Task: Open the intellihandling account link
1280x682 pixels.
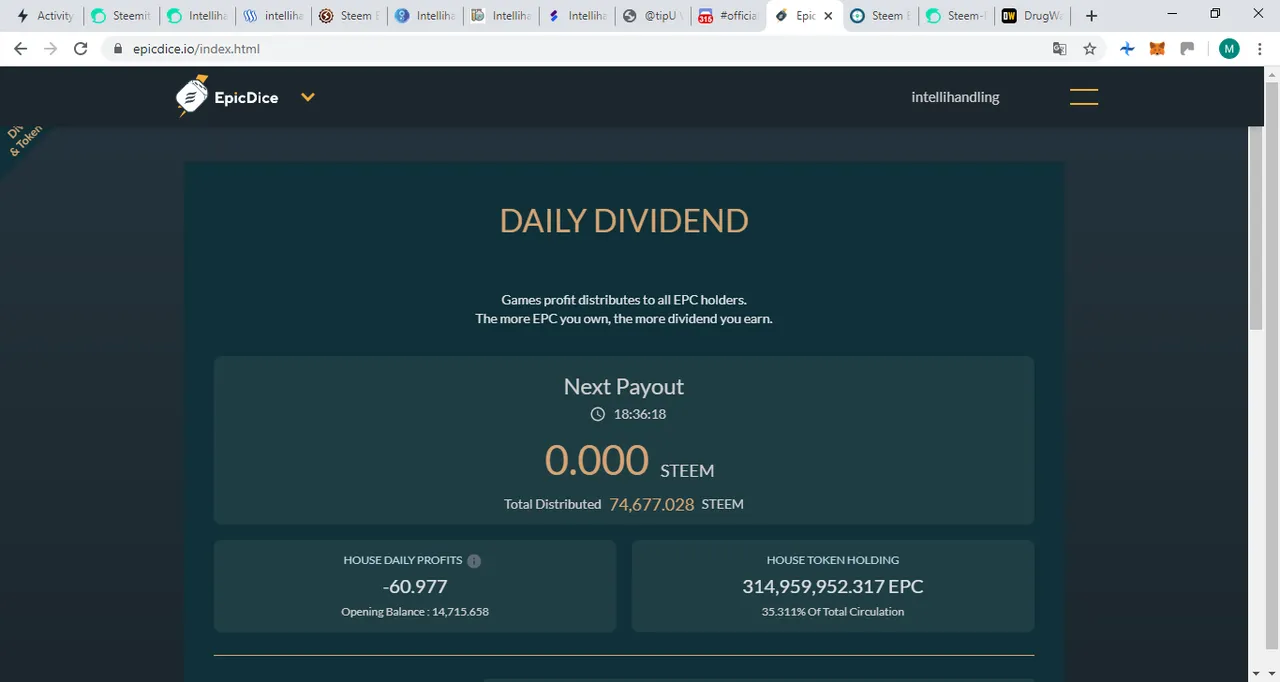Action: [x=955, y=97]
